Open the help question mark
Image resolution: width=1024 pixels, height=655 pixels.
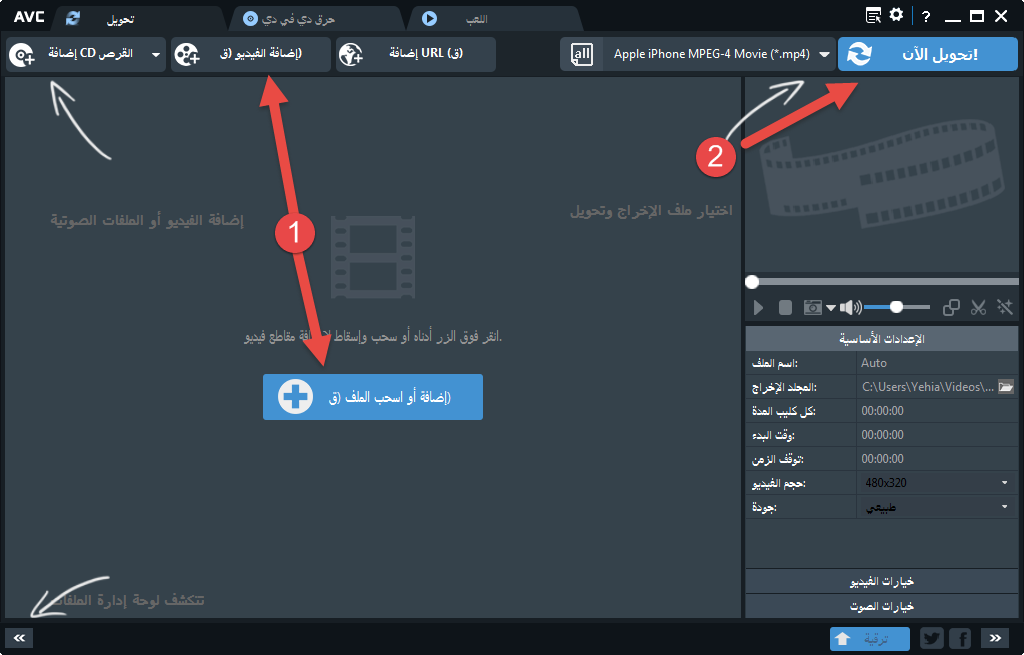pyautogui.click(x=925, y=16)
